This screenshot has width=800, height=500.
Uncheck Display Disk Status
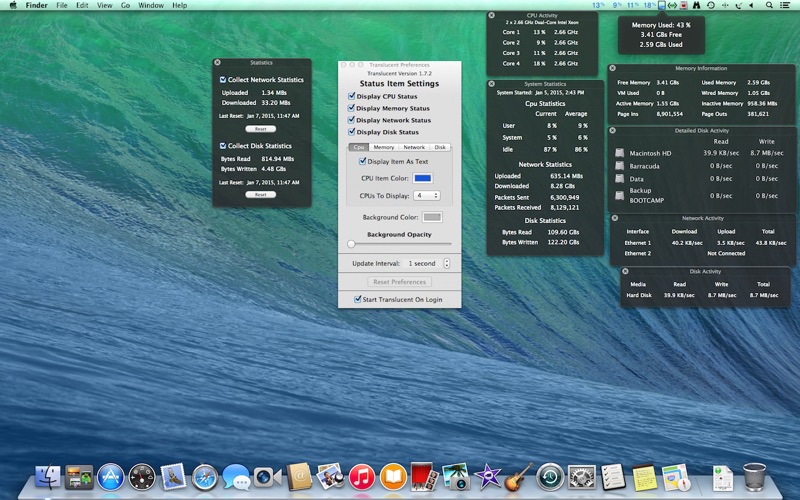pyautogui.click(x=352, y=132)
